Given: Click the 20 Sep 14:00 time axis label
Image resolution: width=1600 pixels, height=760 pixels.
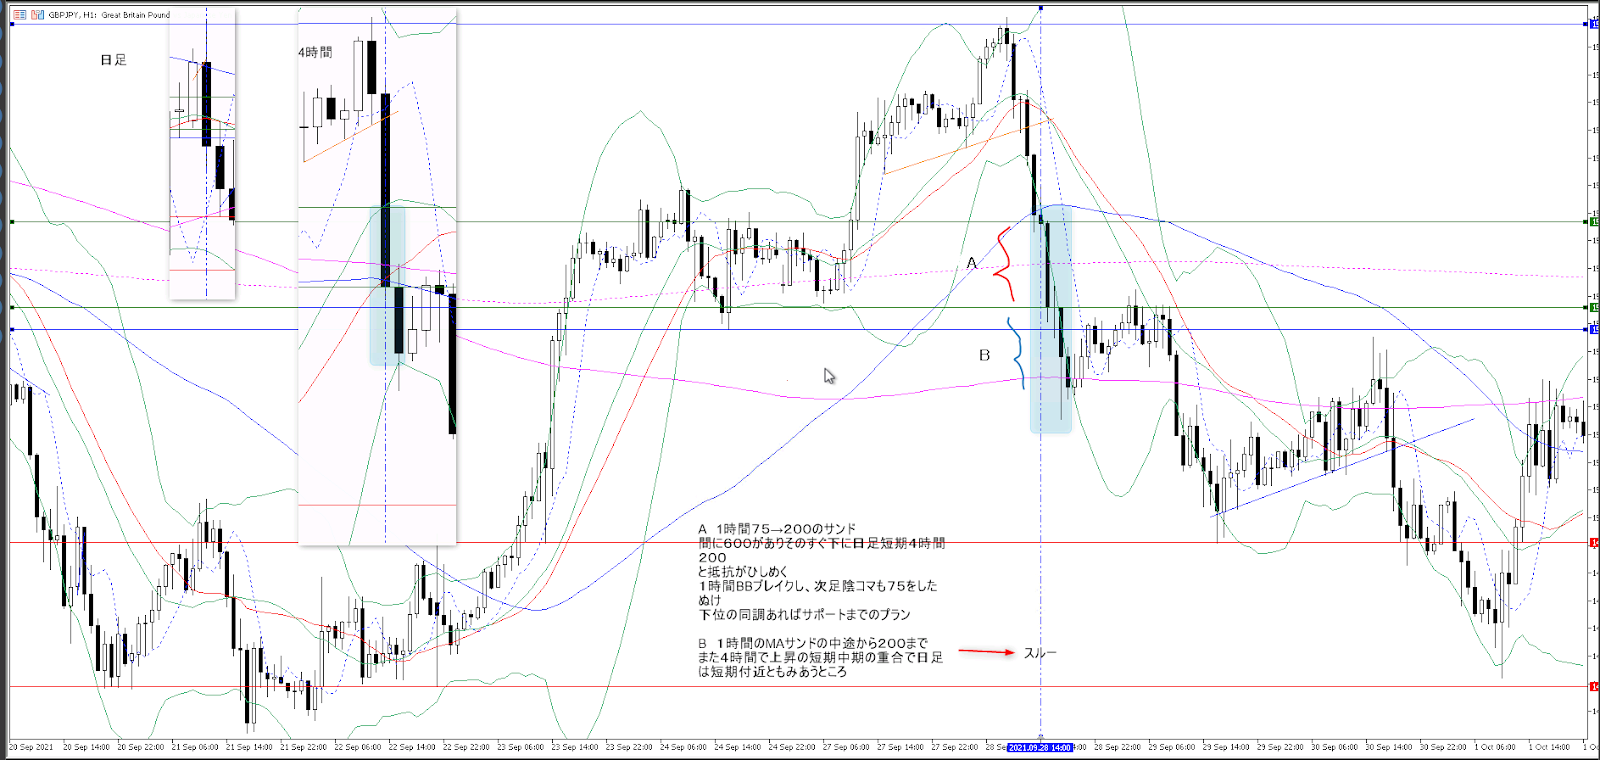Looking at the screenshot, I should pyautogui.click(x=86, y=747).
